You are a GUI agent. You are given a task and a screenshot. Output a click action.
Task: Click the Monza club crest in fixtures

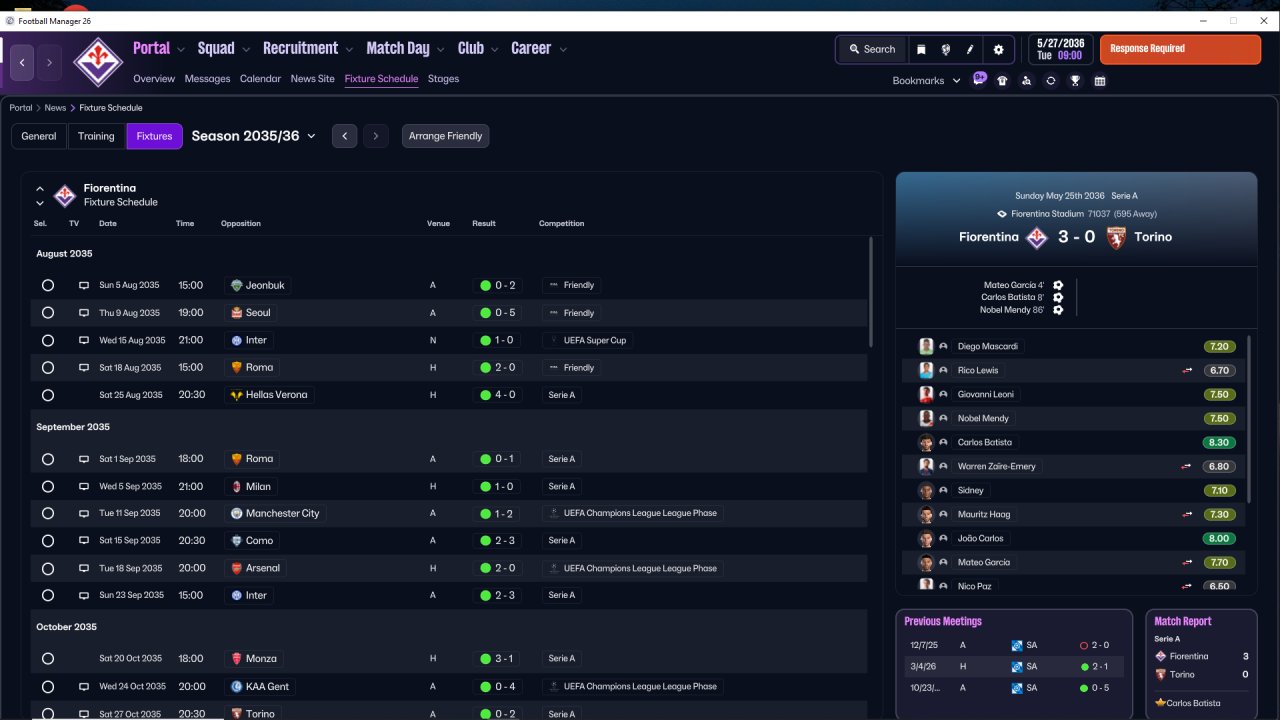[x=237, y=659]
